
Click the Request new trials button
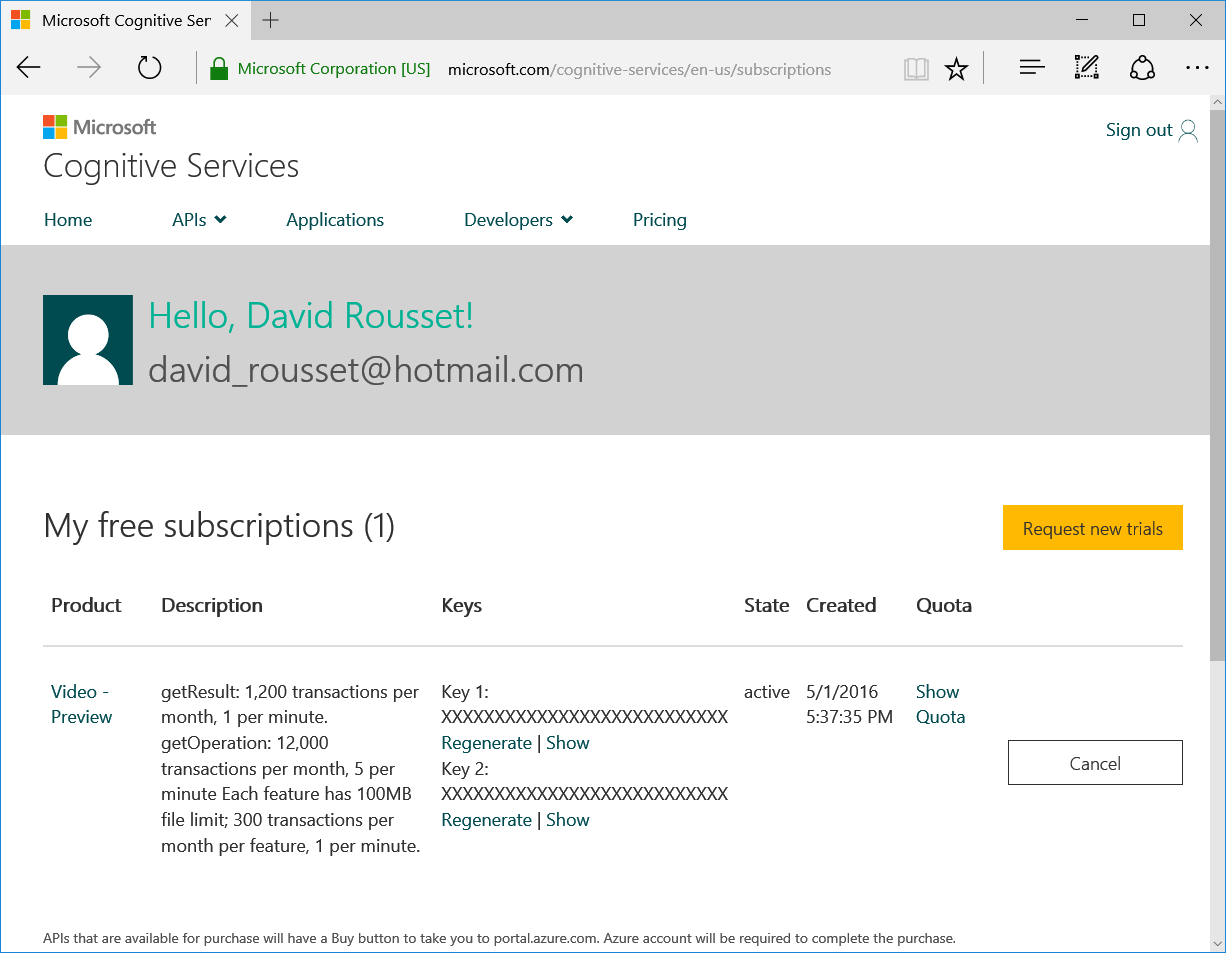(x=1093, y=528)
